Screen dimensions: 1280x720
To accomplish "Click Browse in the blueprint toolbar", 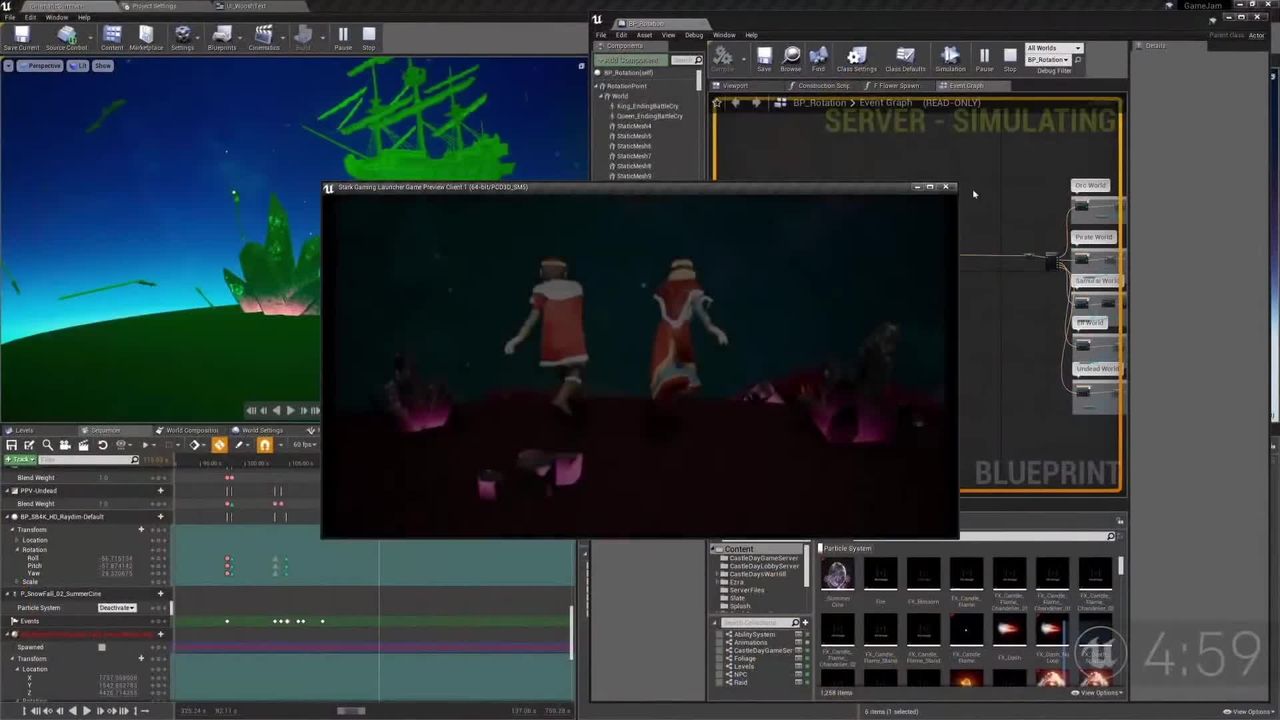I will (x=791, y=60).
